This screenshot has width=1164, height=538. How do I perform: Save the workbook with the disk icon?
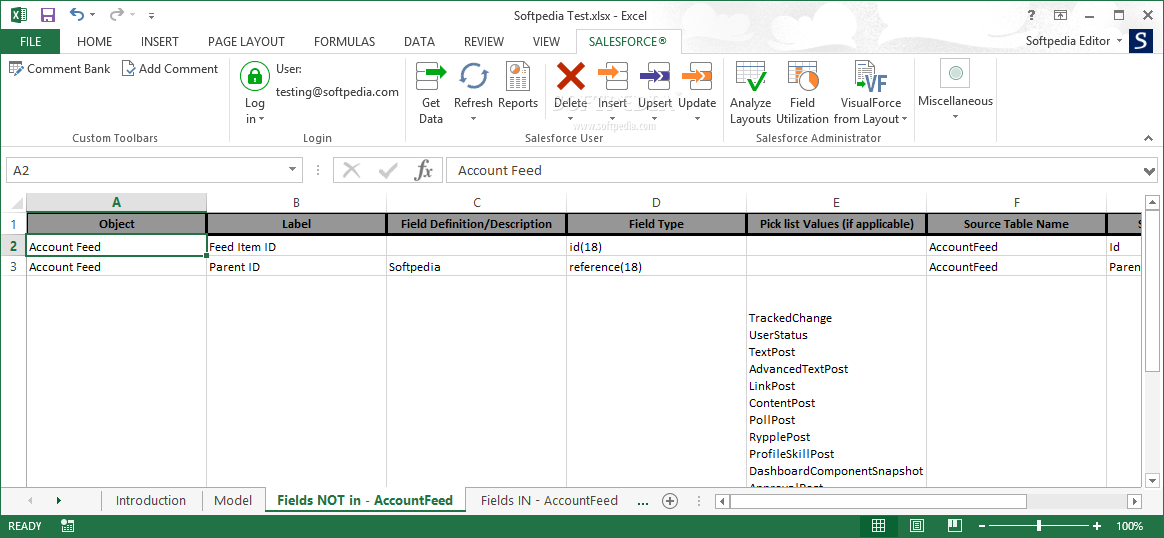pyautogui.click(x=48, y=14)
